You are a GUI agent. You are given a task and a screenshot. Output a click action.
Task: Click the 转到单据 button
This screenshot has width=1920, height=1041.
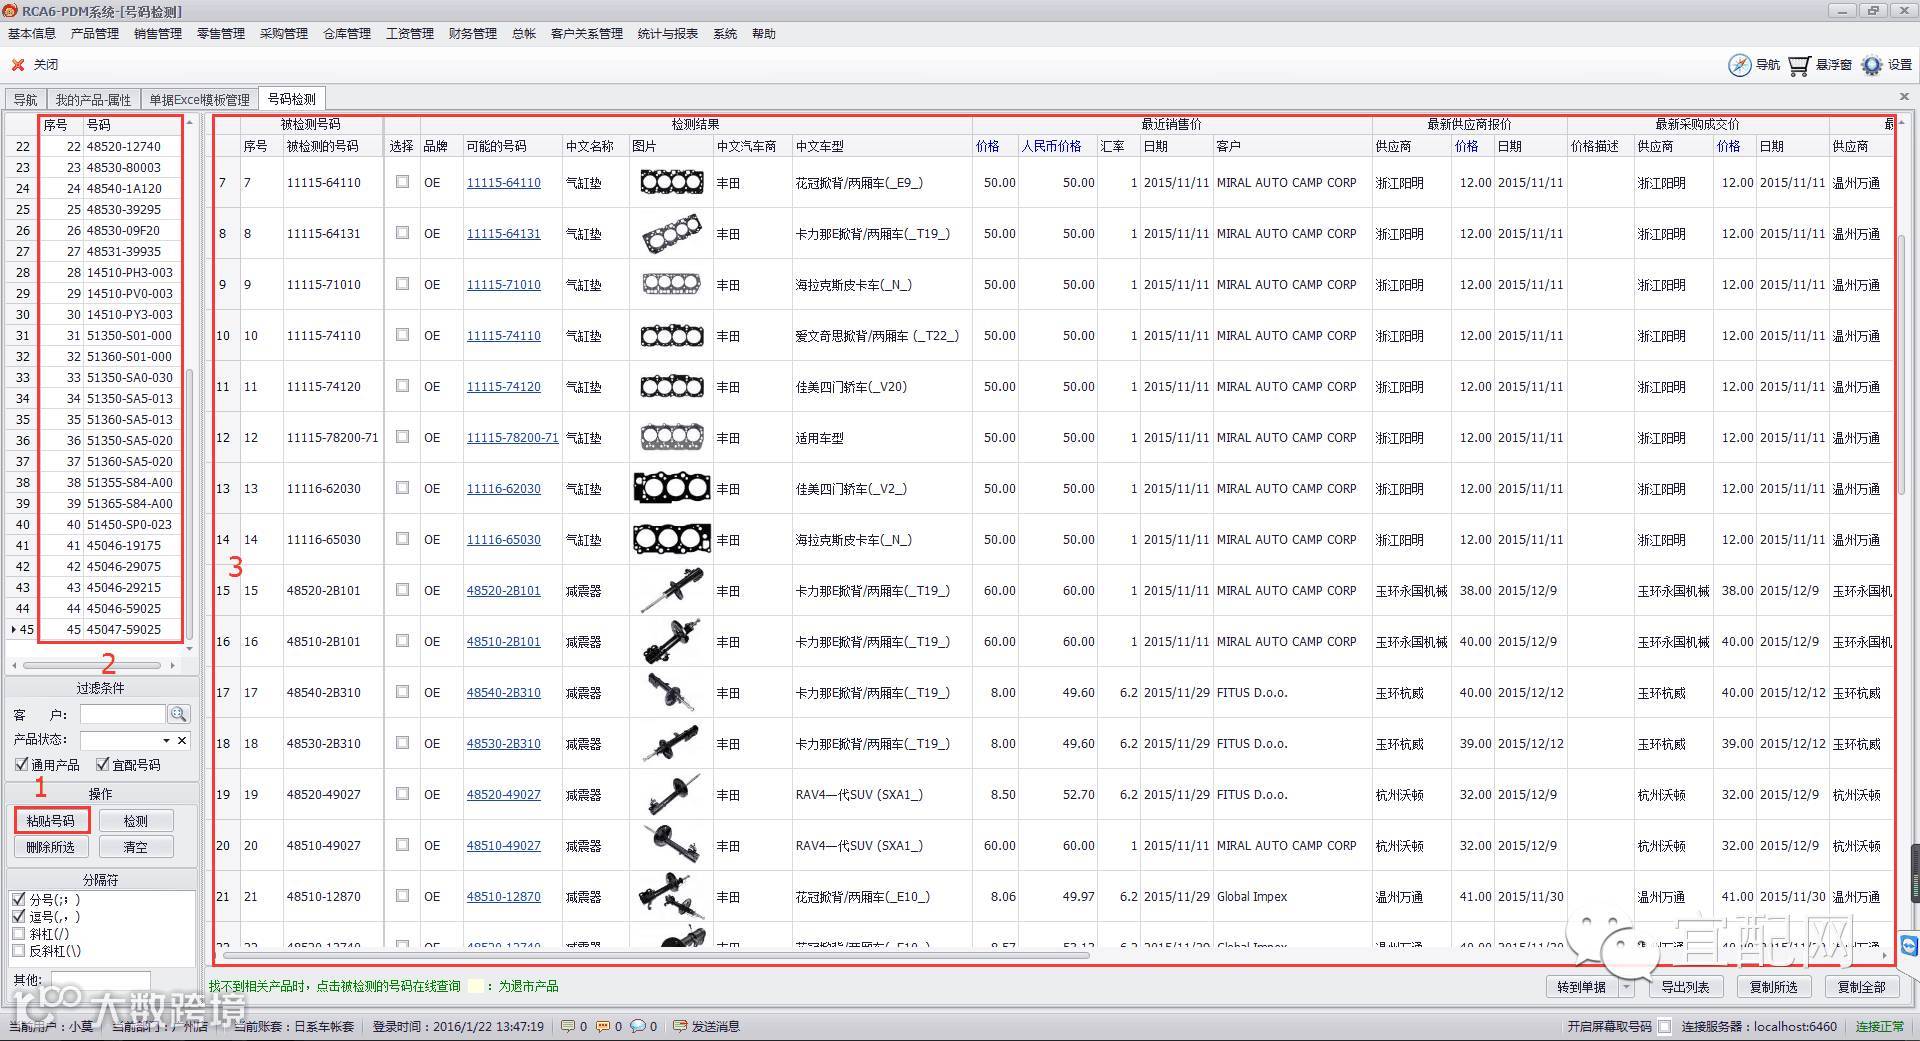click(1582, 987)
